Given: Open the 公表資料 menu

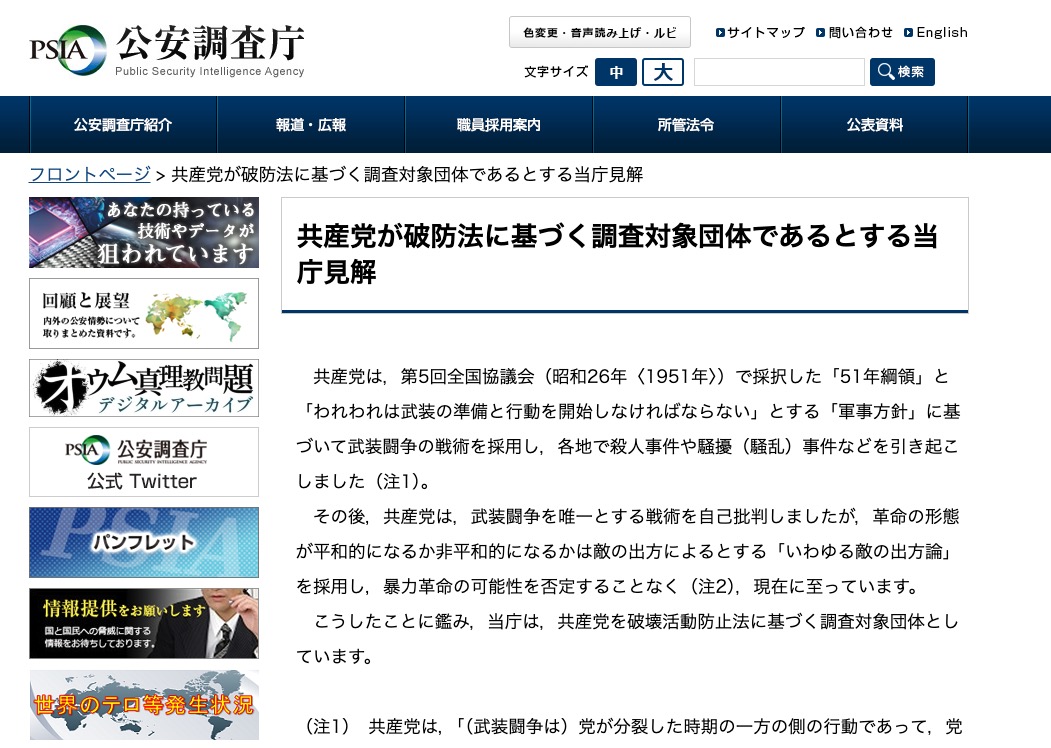Looking at the screenshot, I should 874,125.
